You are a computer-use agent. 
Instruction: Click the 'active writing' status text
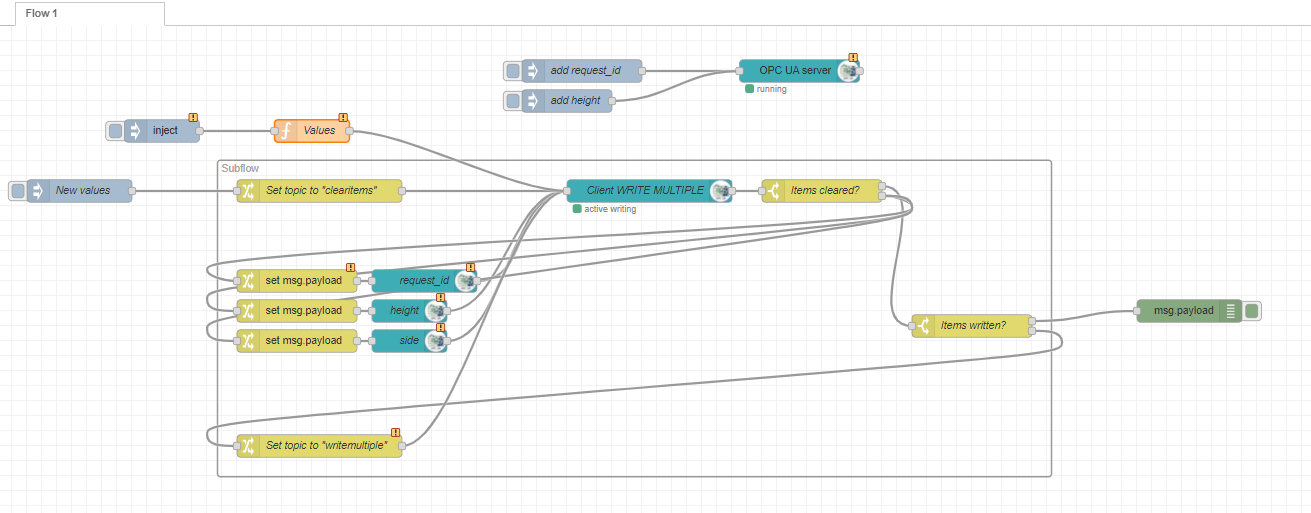[610, 209]
